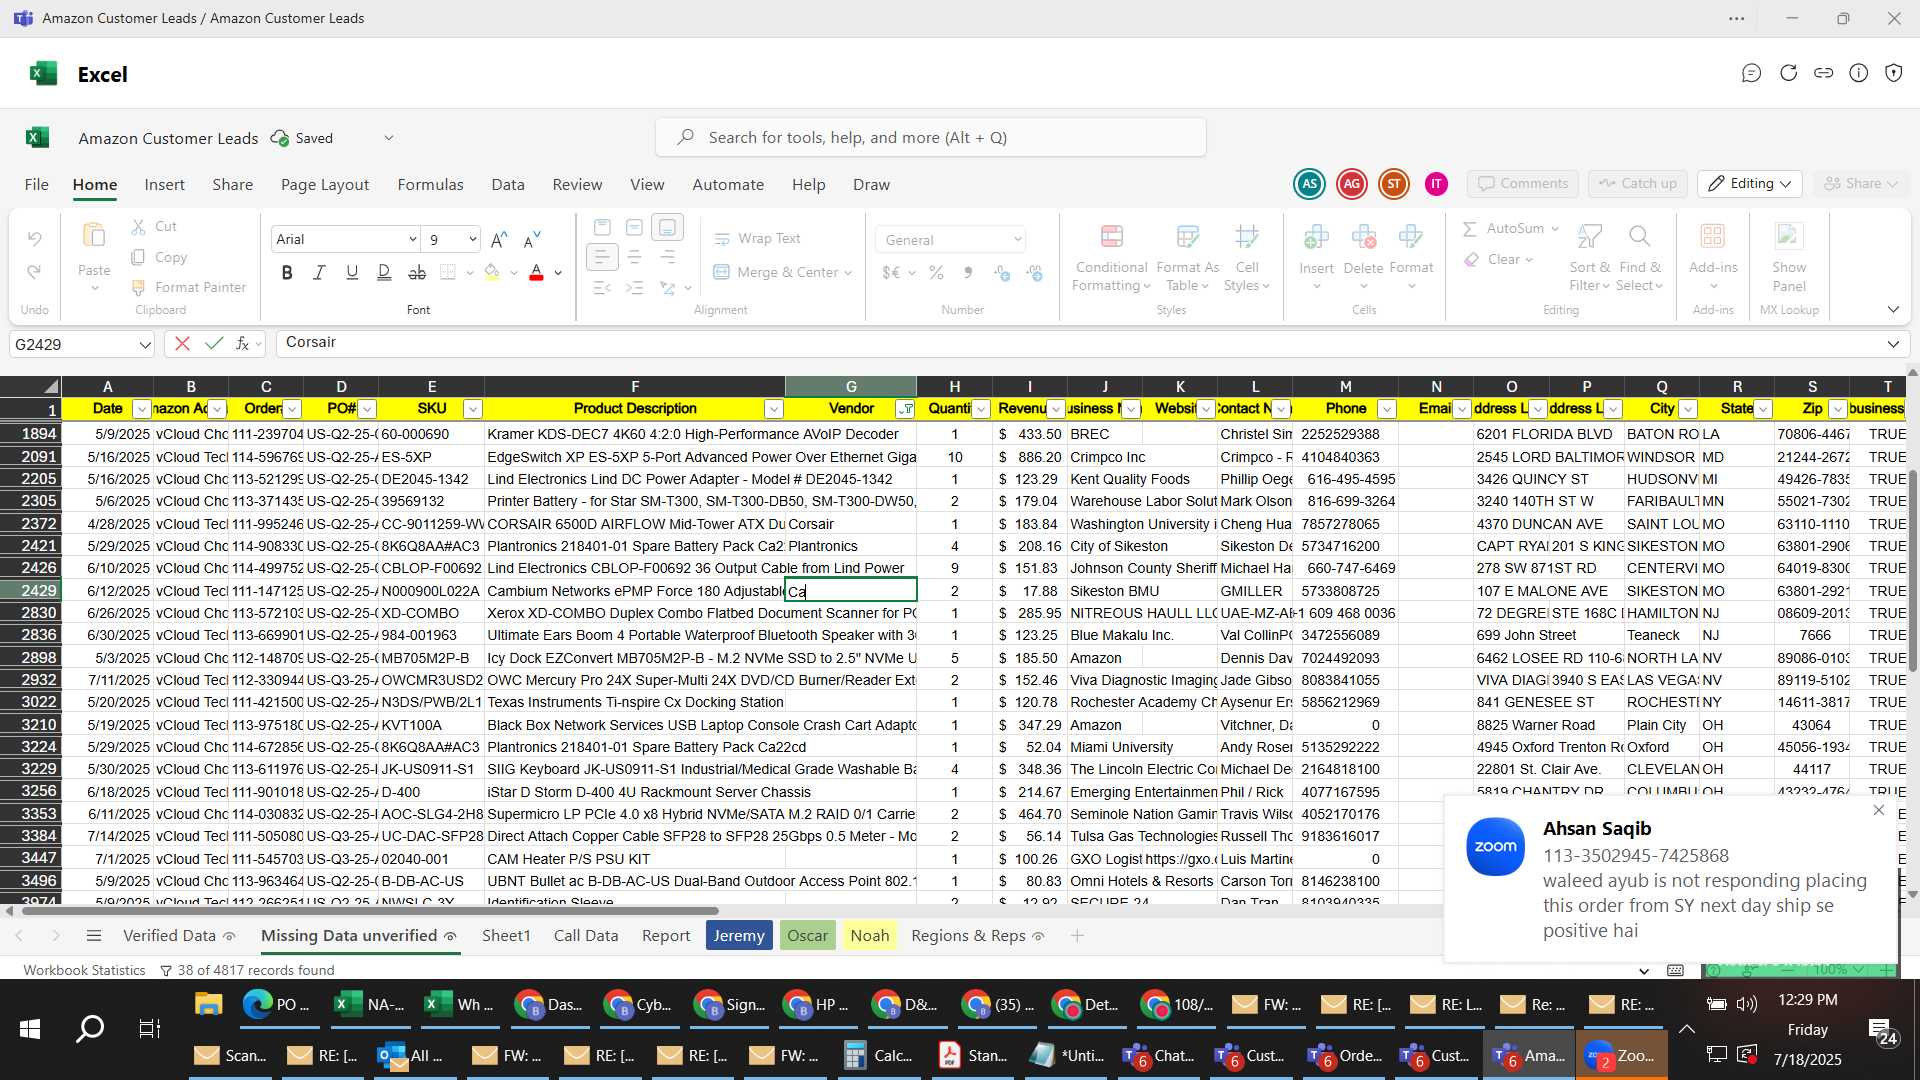Toggle Wrap Text option
Screen dimensions: 1920x1080
756,239
